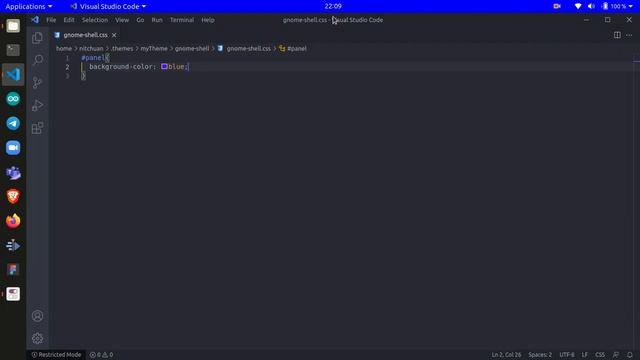This screenshot has height=360, width=640.
Task: Open the Go menu
Action: click(x=140, y=20)
